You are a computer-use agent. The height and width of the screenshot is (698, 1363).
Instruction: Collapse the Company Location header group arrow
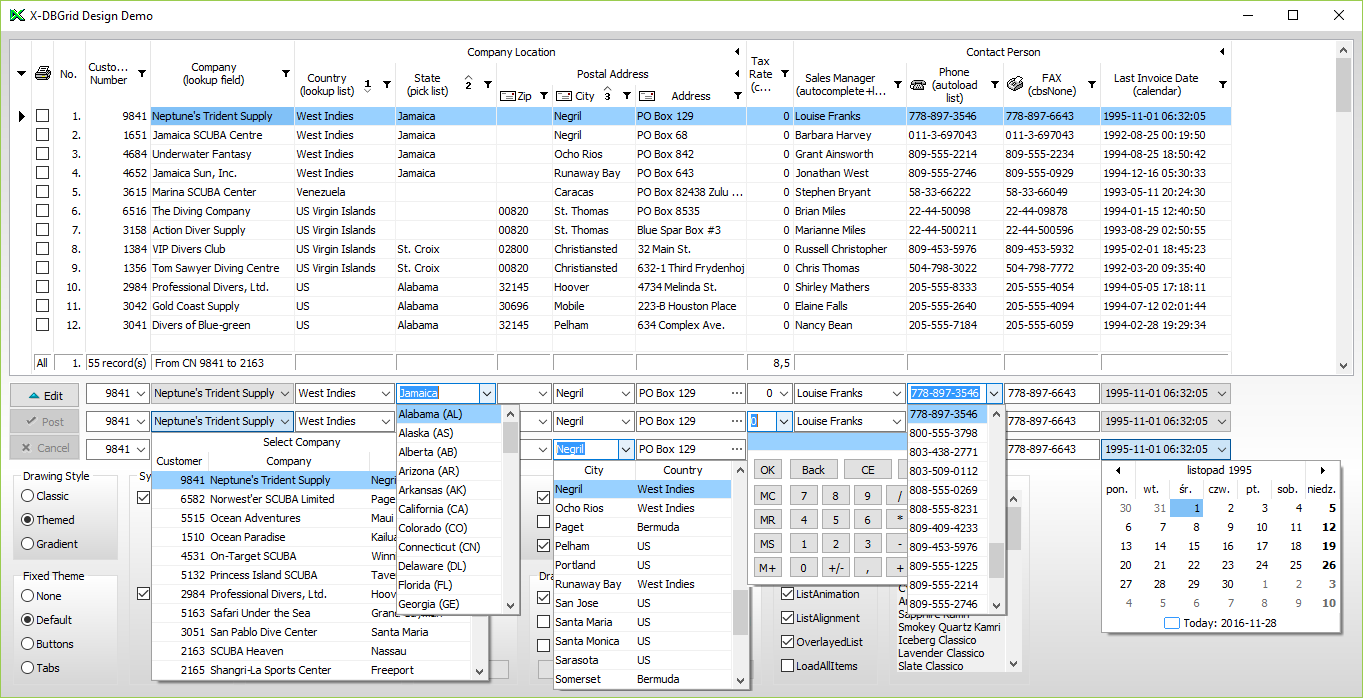coord(737,52)
